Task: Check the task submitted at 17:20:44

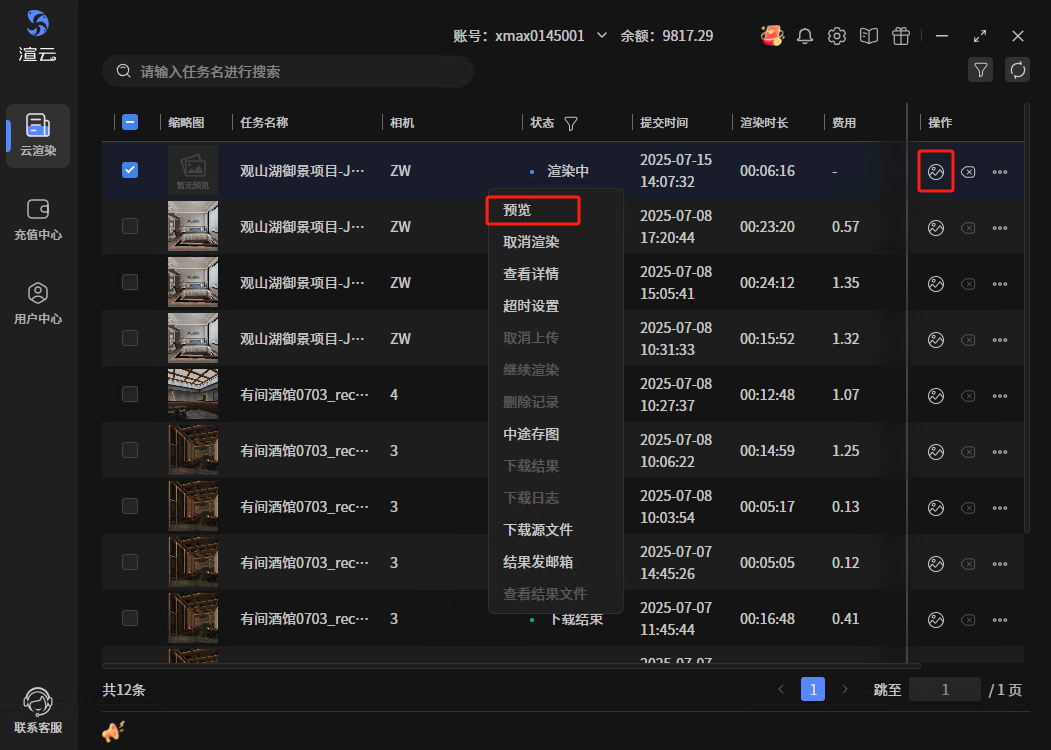Action: click(130, 226)
